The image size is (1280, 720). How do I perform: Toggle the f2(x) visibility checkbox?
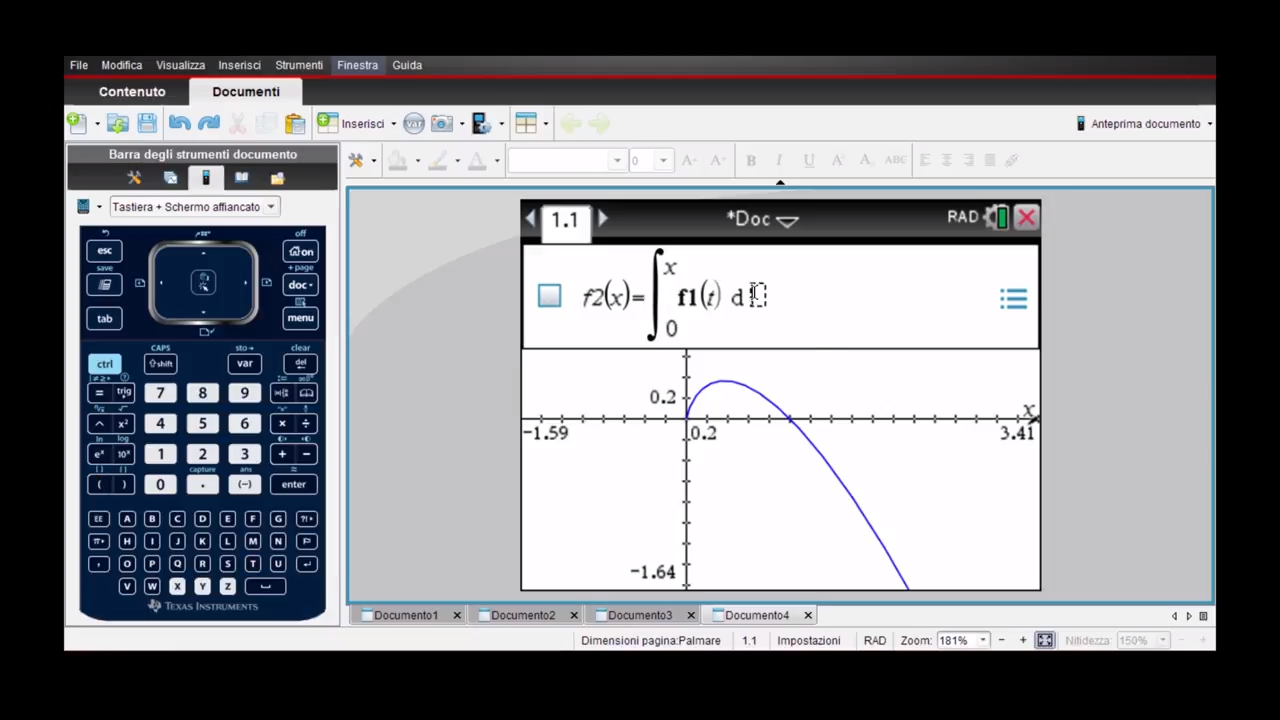(549, 296)
